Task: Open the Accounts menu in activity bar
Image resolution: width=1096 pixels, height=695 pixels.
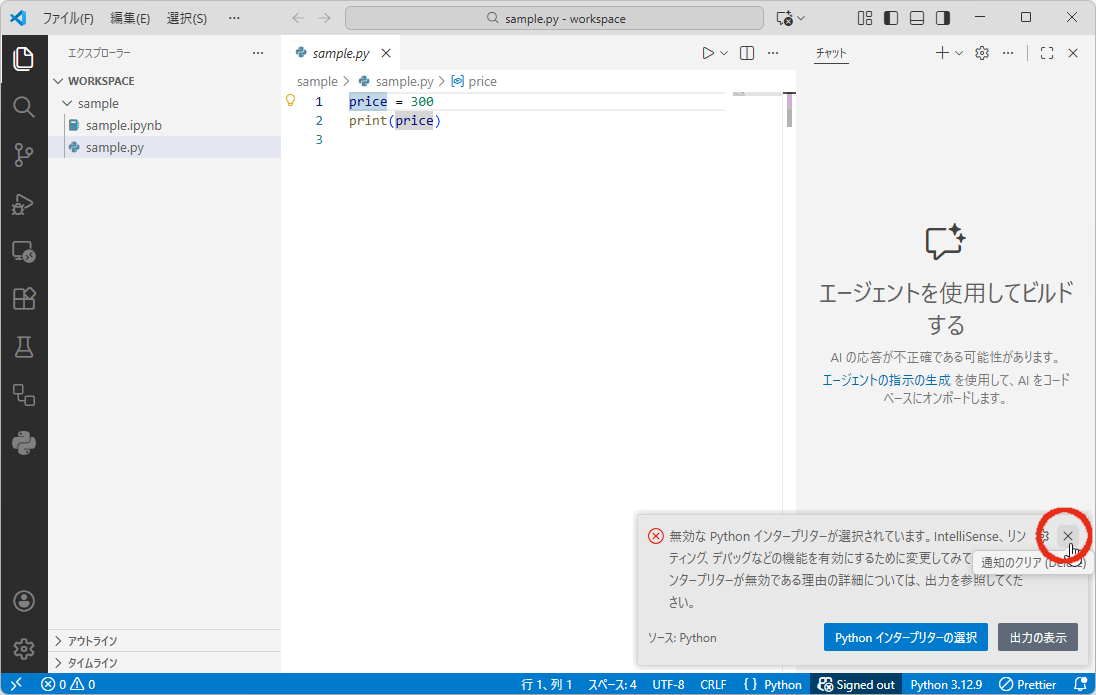Action: 24,601
